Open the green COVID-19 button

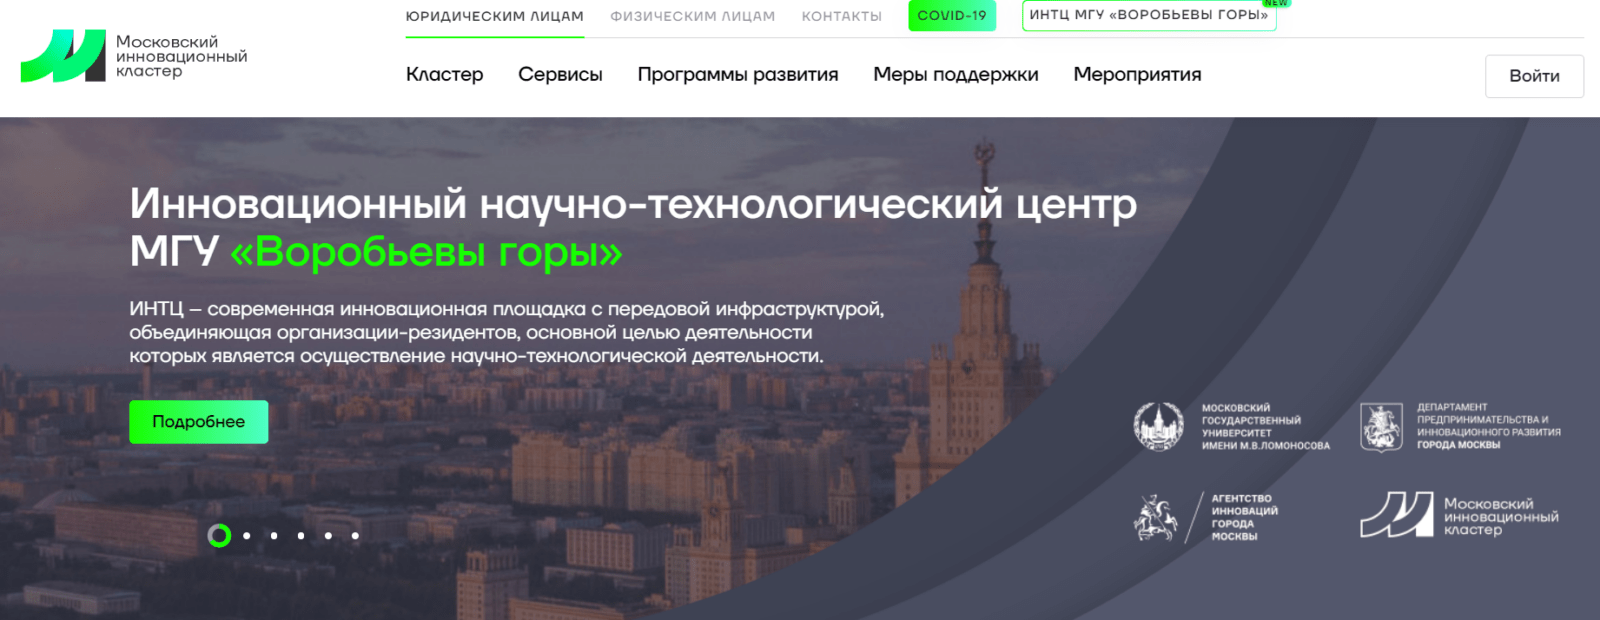click(x=952, y=15)
